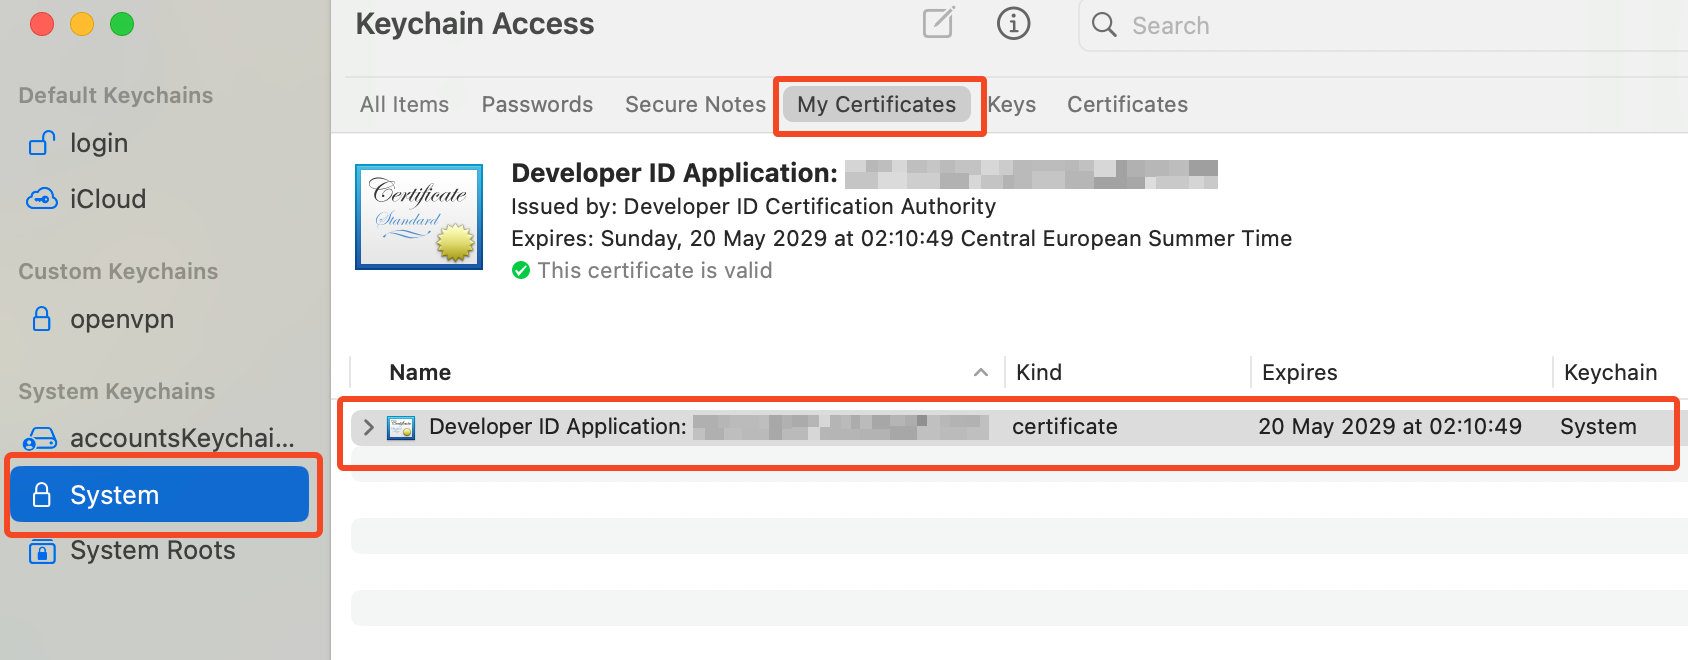The width and height of the screenshot is (1688, 660).
Task: Toggle sort order arrow on Name column
Action: 981,372
